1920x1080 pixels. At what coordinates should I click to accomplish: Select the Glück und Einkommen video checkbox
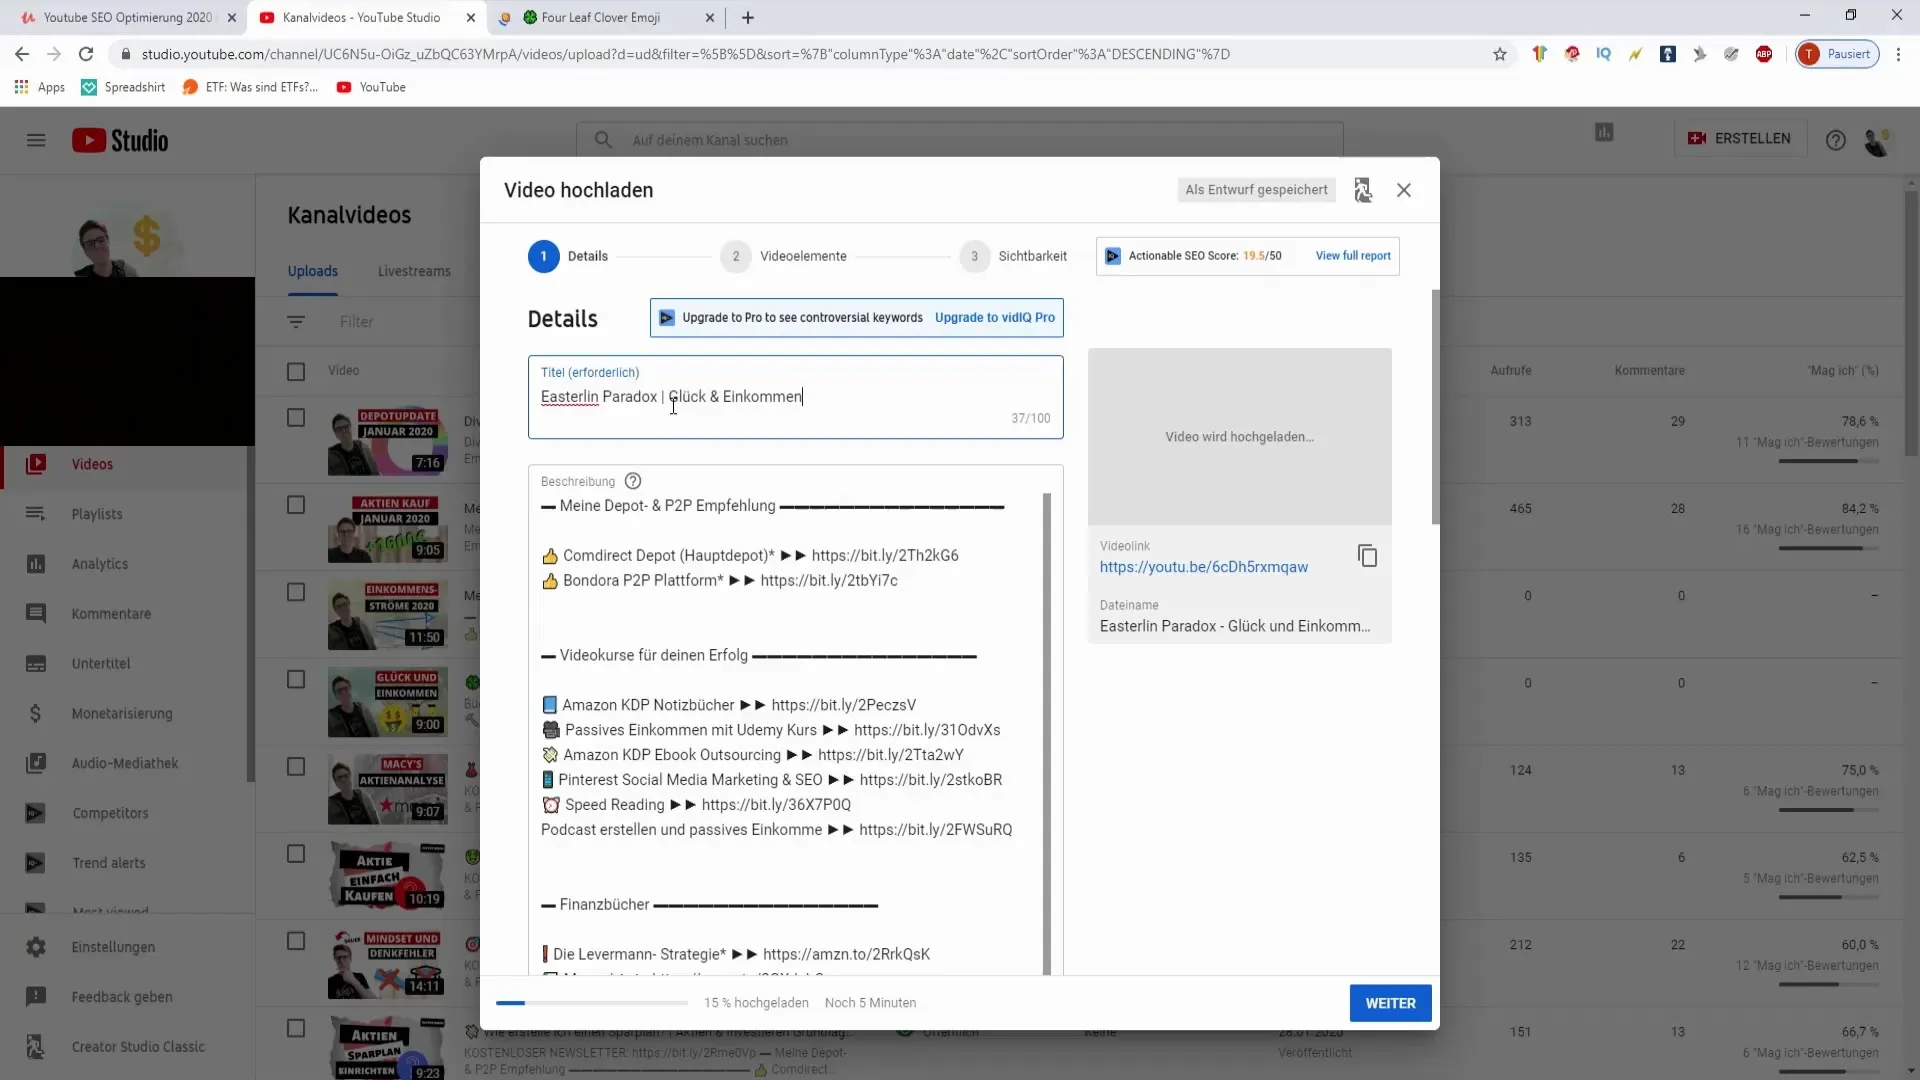tap(296, 679)
